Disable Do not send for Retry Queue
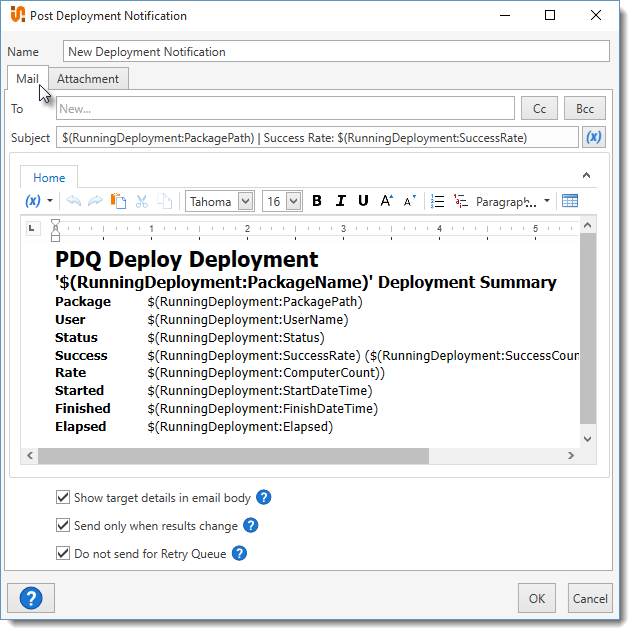Viewport: 635px width, 635px height. click(63, 553)
